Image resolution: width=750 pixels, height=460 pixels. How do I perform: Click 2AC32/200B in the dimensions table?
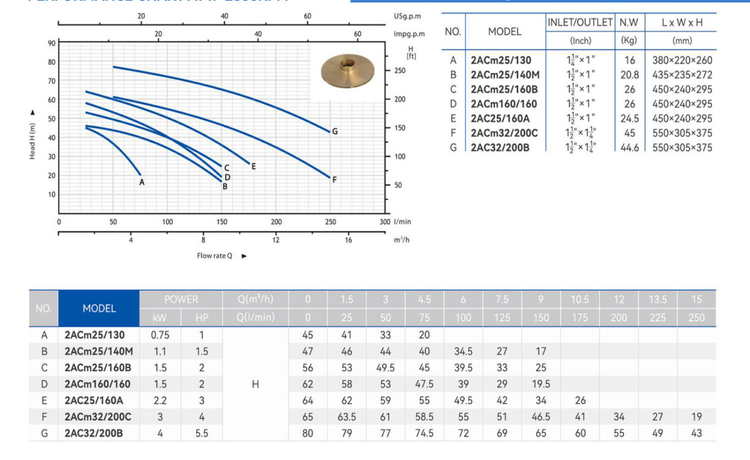pos(500,148)
